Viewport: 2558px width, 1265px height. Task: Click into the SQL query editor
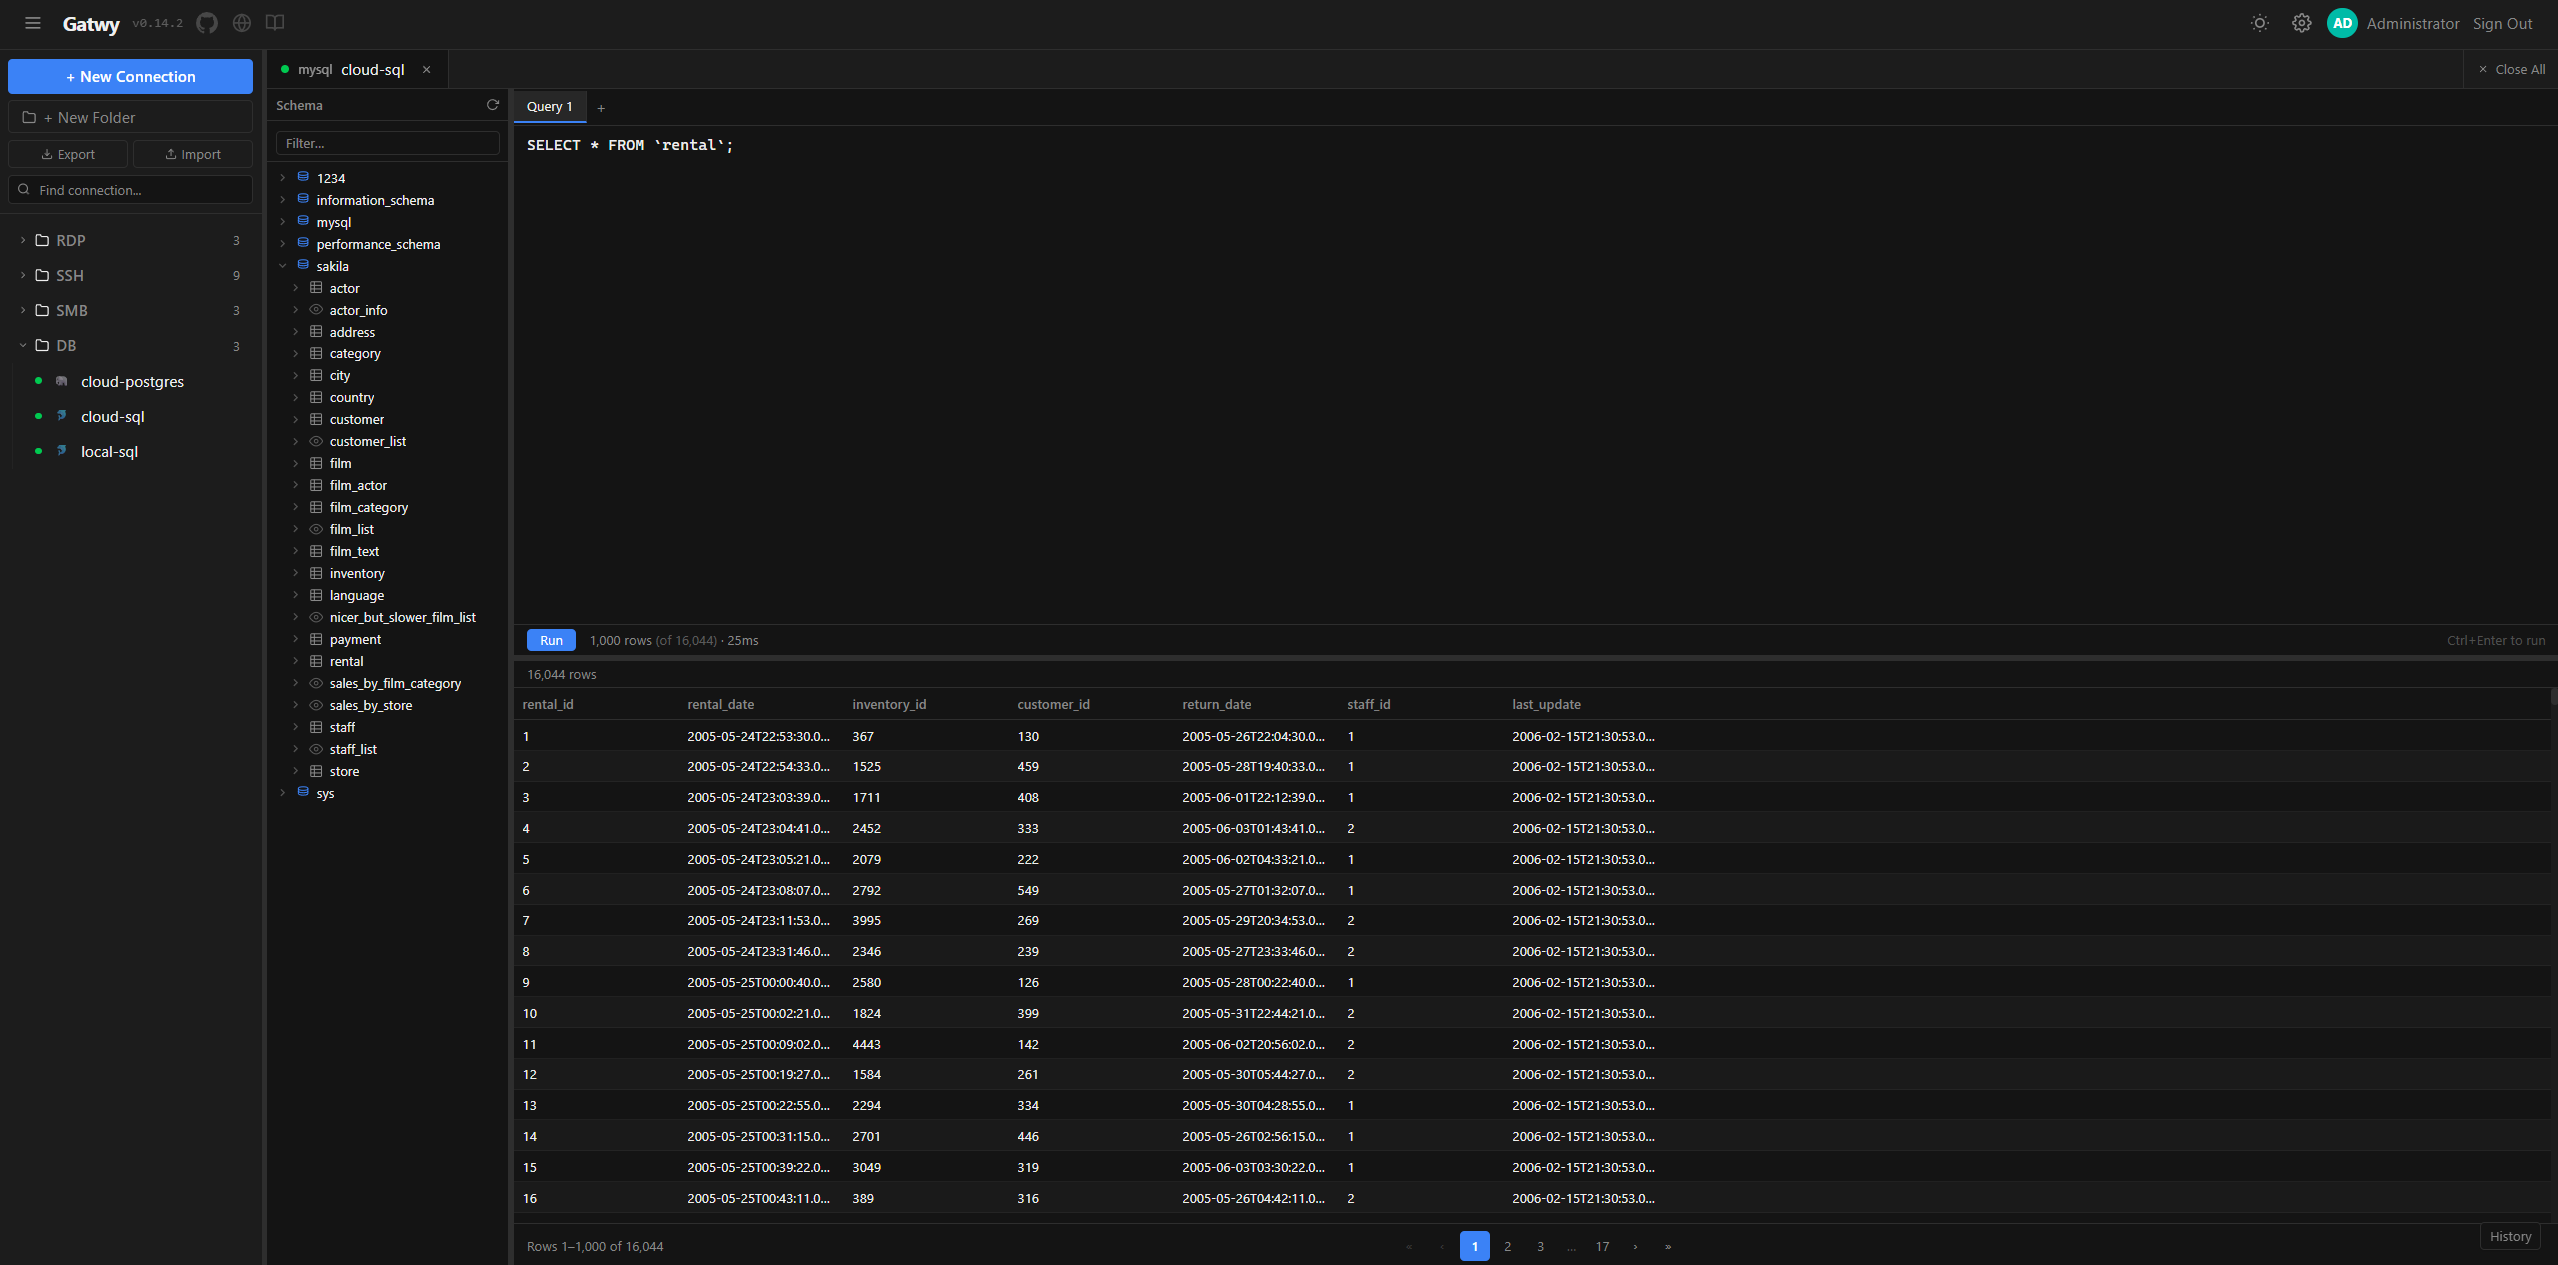[x=1535, y=375]
